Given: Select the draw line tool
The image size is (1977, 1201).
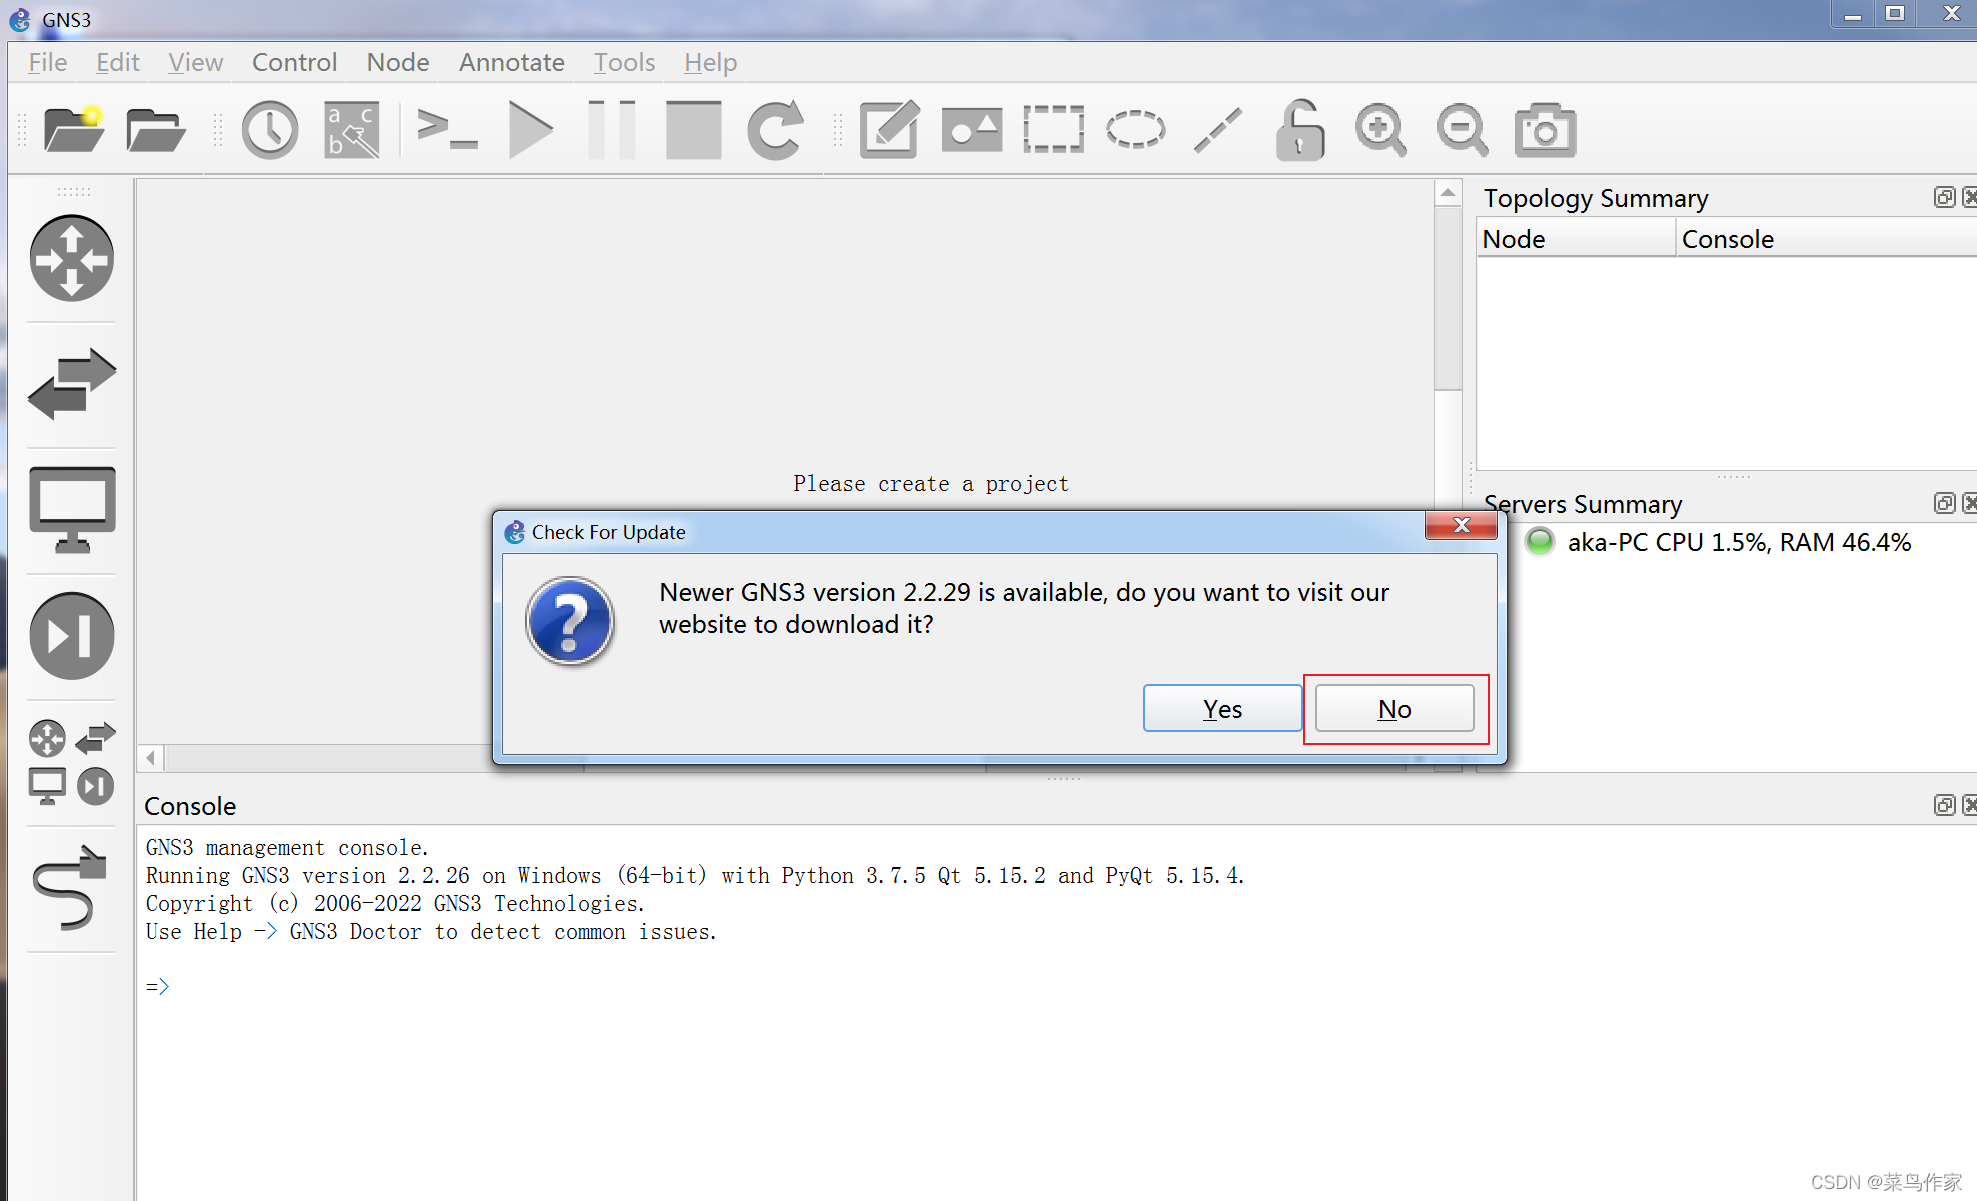Looking at the screenshot, I should (1217, 130).
